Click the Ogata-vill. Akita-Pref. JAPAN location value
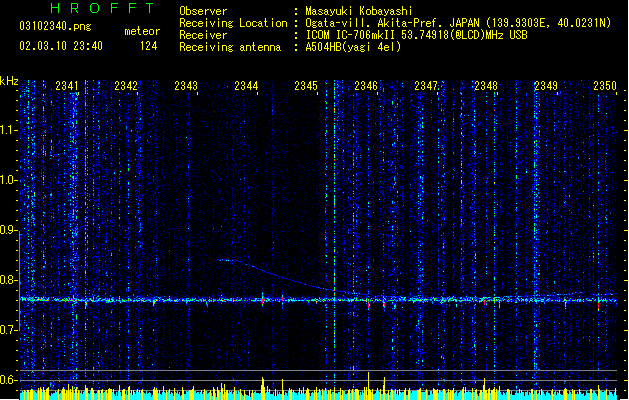The width and height of the screenshot is (629, 400). (x=458, y=23)
